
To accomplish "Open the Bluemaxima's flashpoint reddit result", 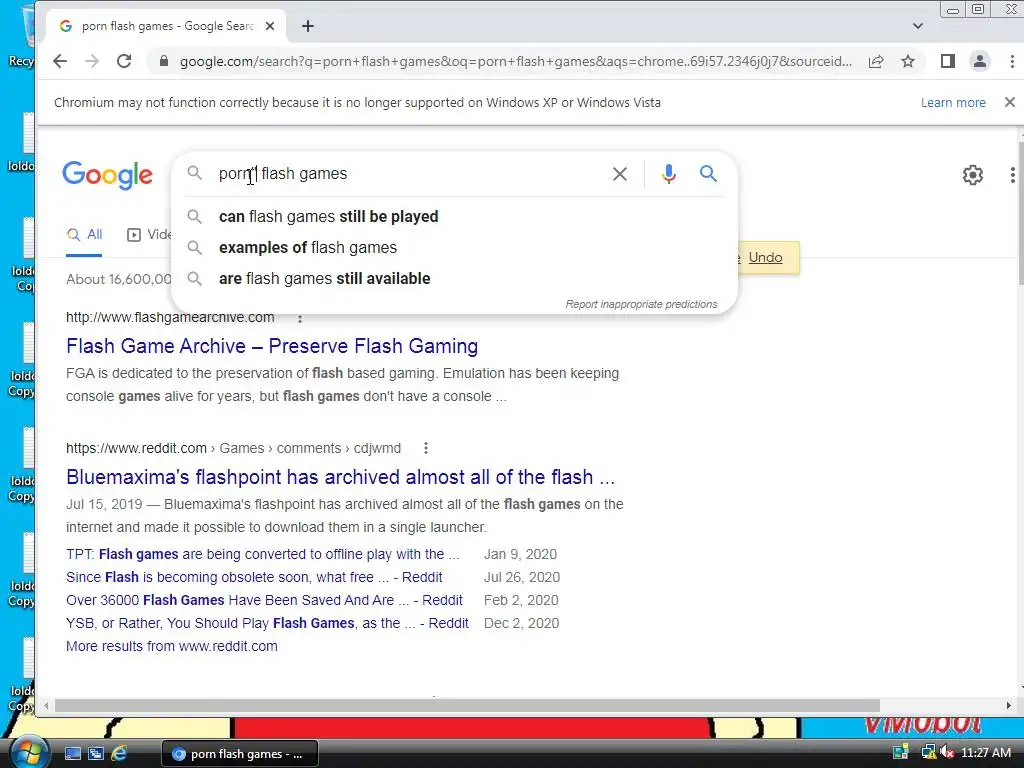I will tap(340, 477).
